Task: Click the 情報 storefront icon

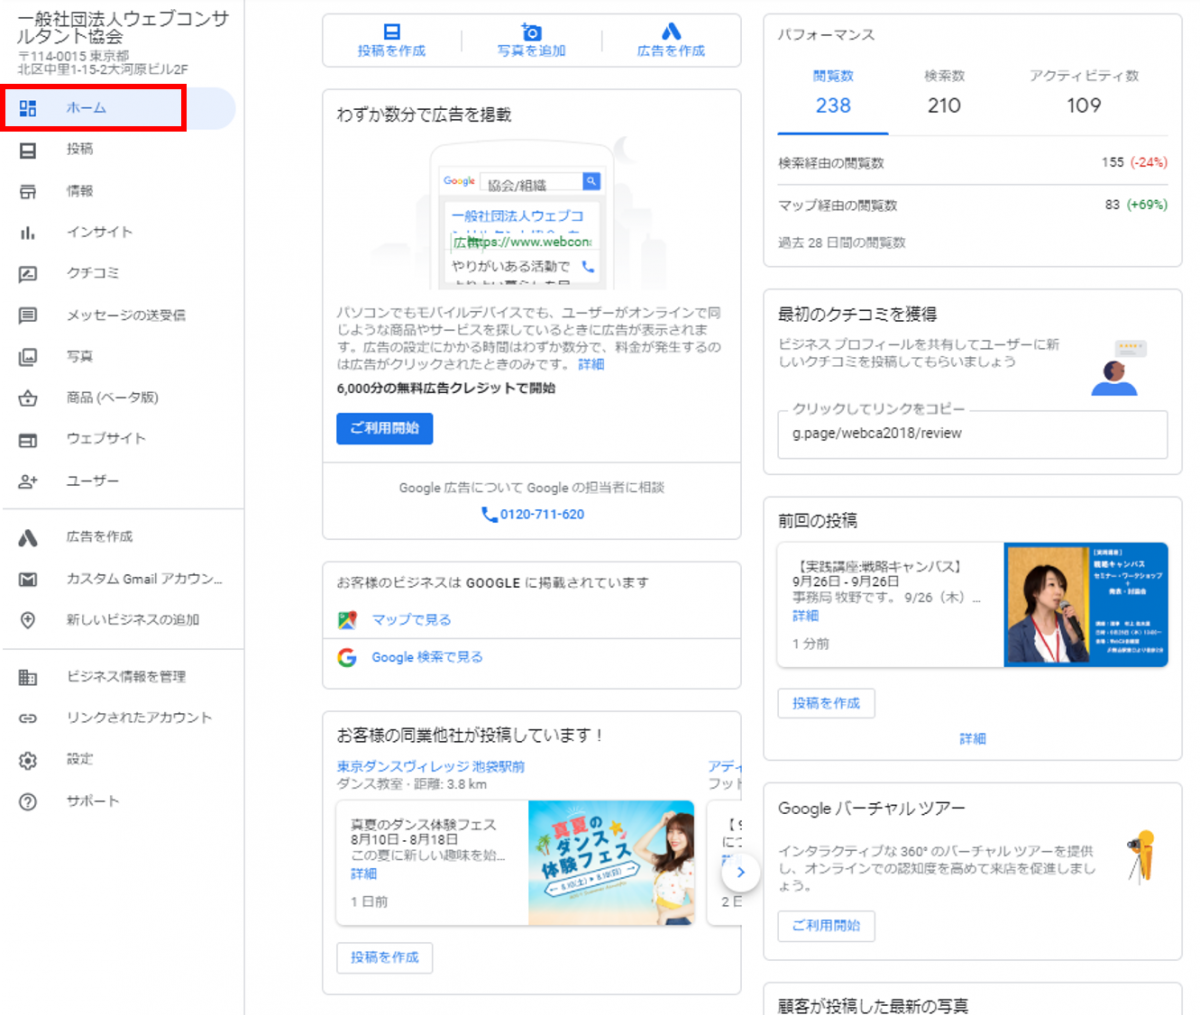Action: 28,191
